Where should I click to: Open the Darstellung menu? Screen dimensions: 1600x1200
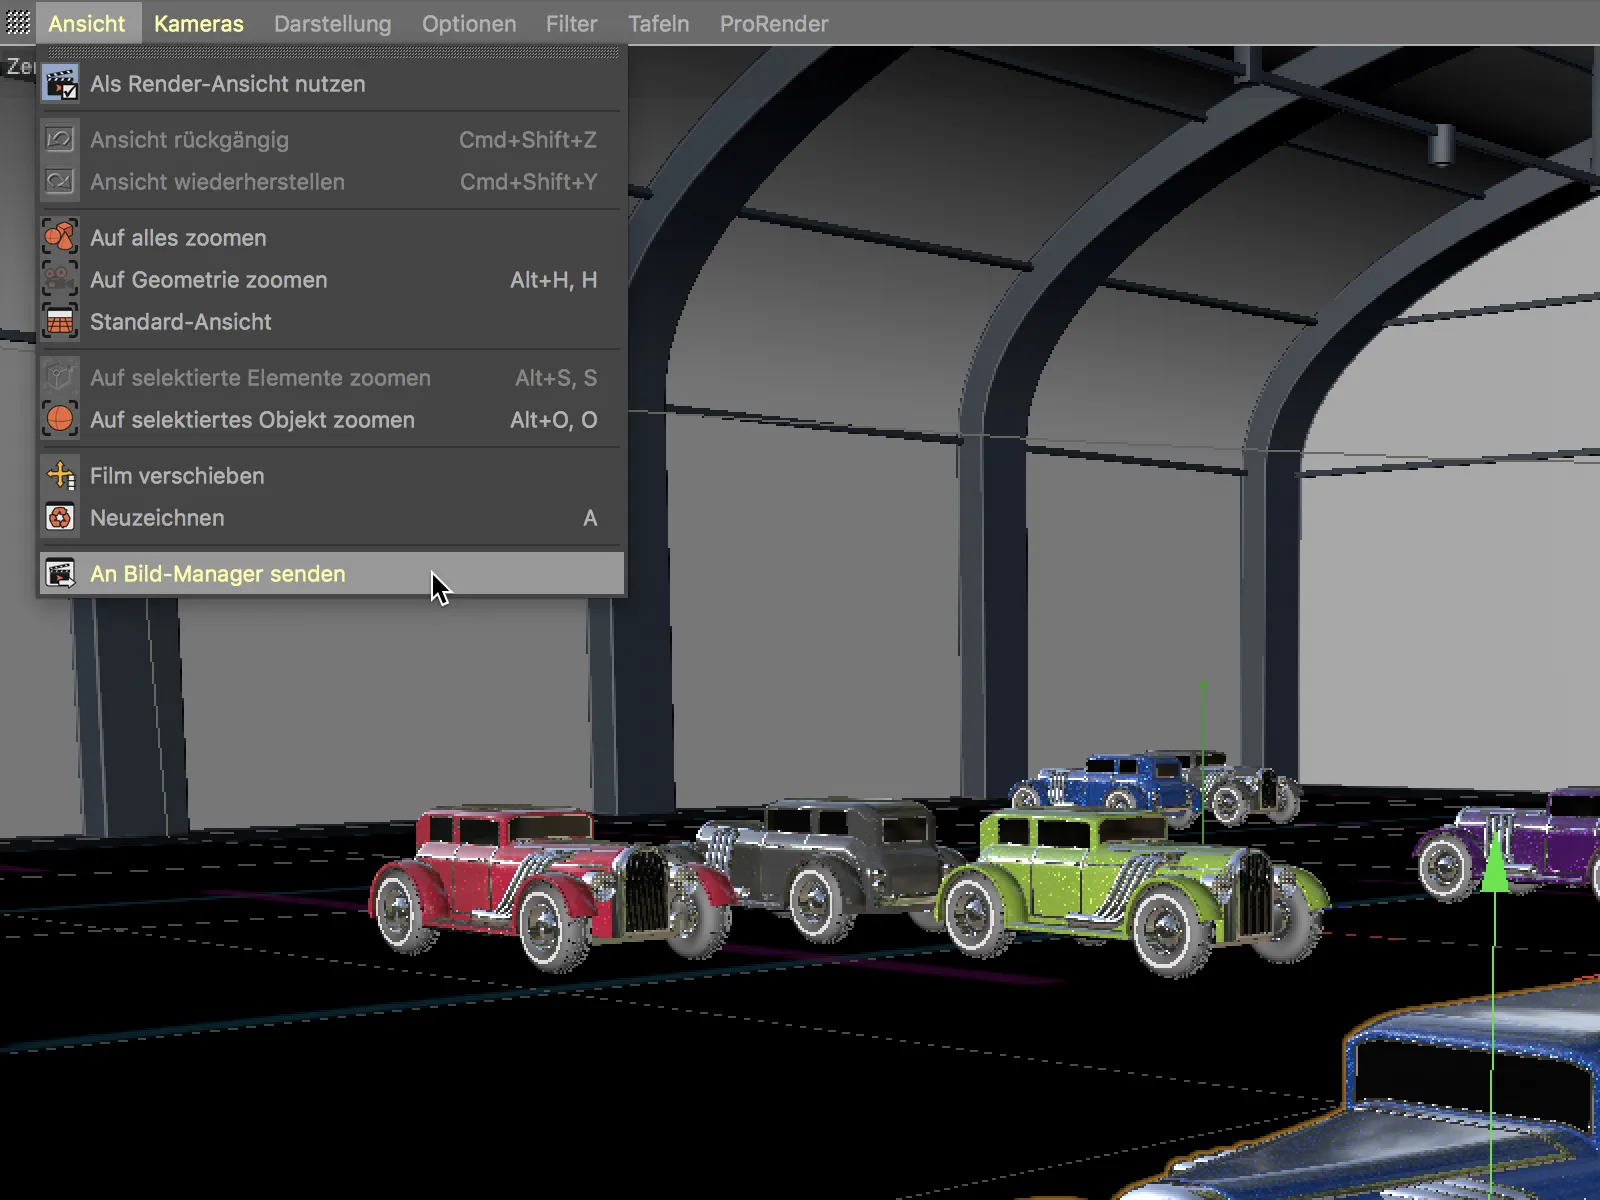[332, 23]
